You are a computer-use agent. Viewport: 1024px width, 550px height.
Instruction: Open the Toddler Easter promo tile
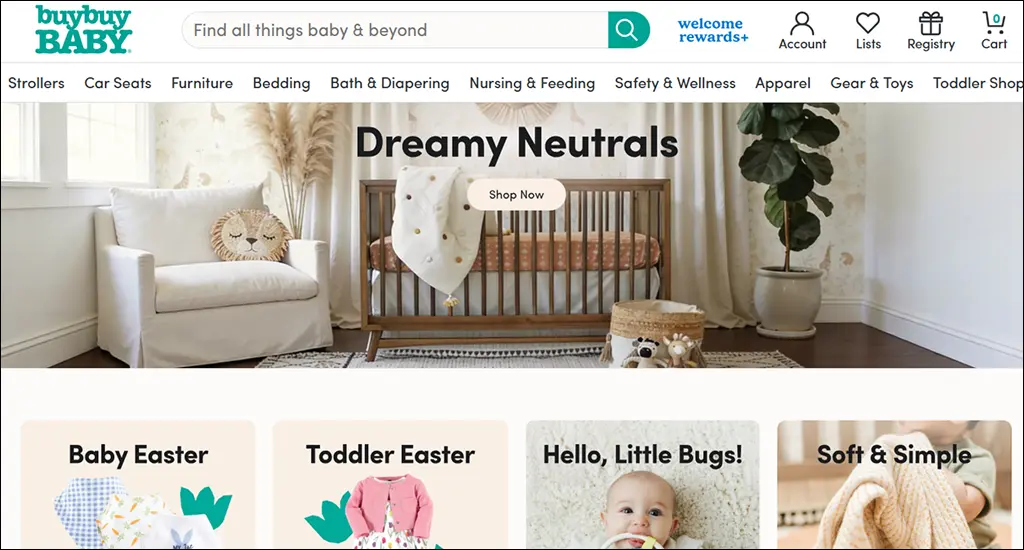[391, 484]
